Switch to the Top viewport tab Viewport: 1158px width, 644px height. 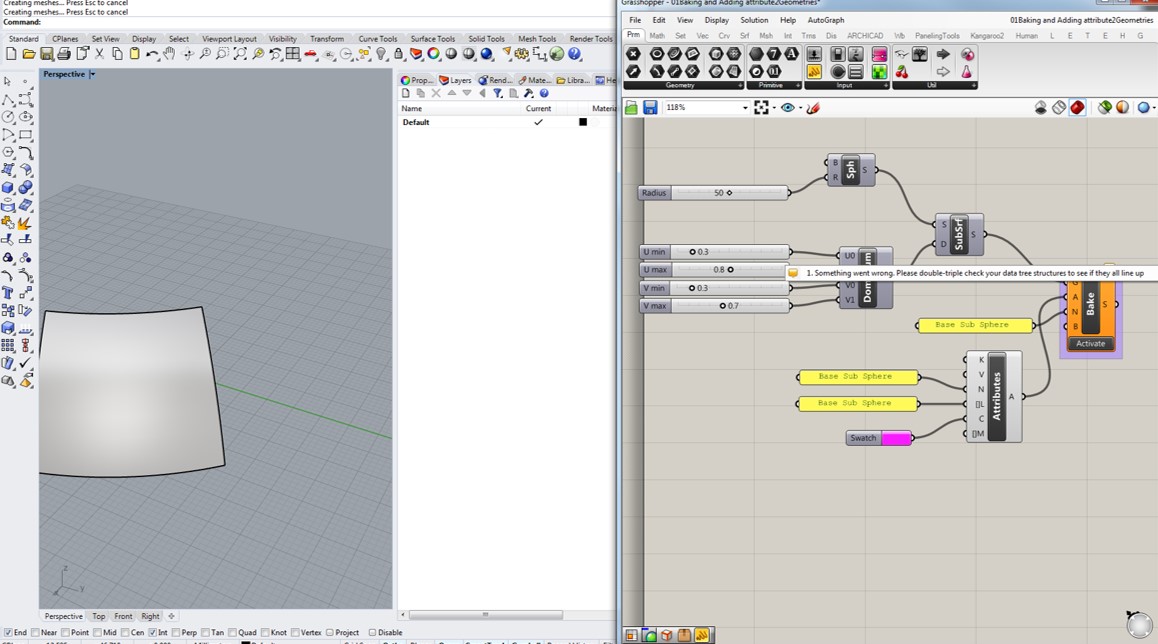pos(99,616)
